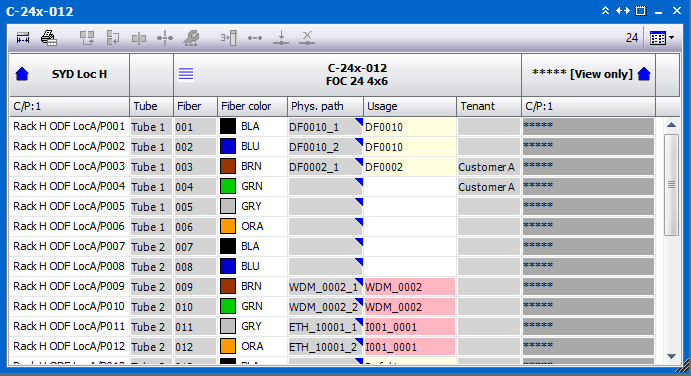
Task: Click Customer A tenant in fiber 004 row
Action: pos(489,187)
